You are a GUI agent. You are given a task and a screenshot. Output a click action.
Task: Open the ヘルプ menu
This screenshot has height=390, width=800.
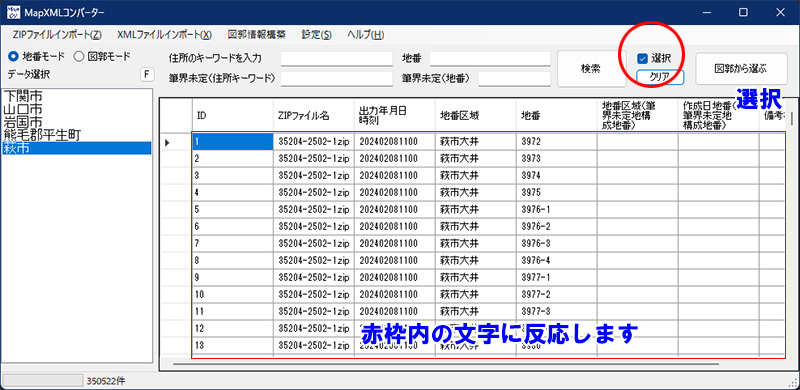click(x=365, y=35)
